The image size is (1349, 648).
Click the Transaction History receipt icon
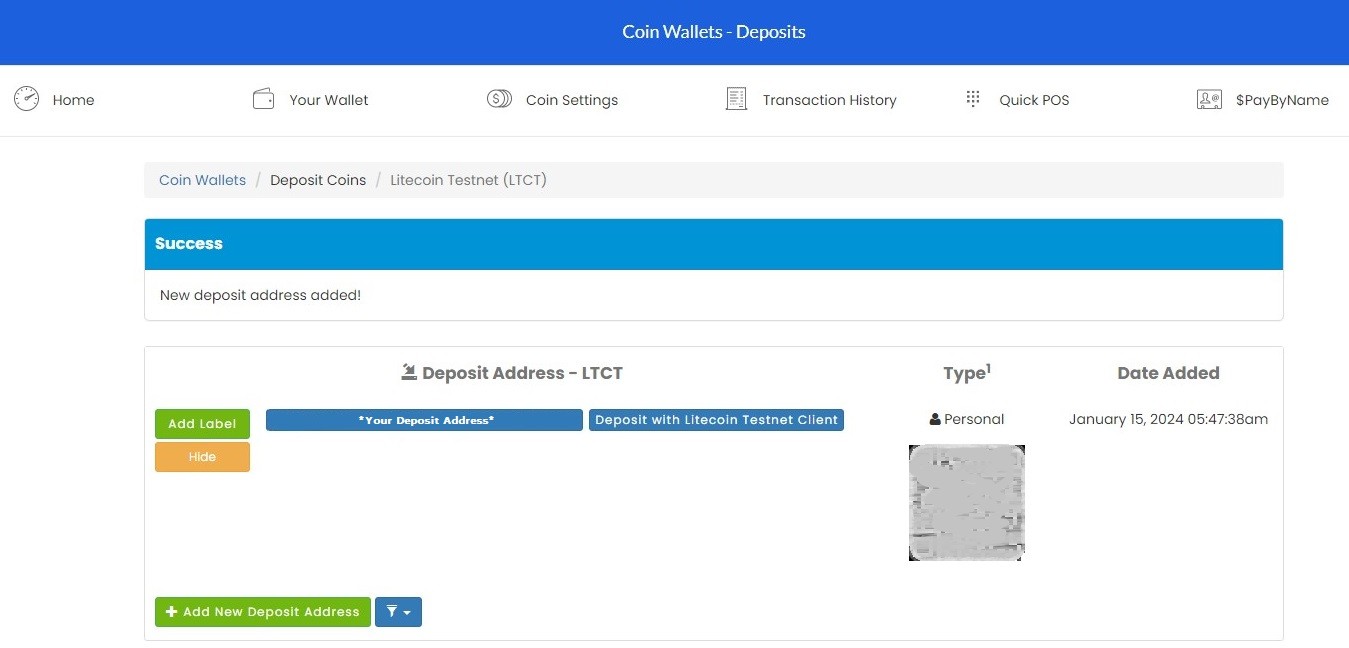(x=736, y=98)
